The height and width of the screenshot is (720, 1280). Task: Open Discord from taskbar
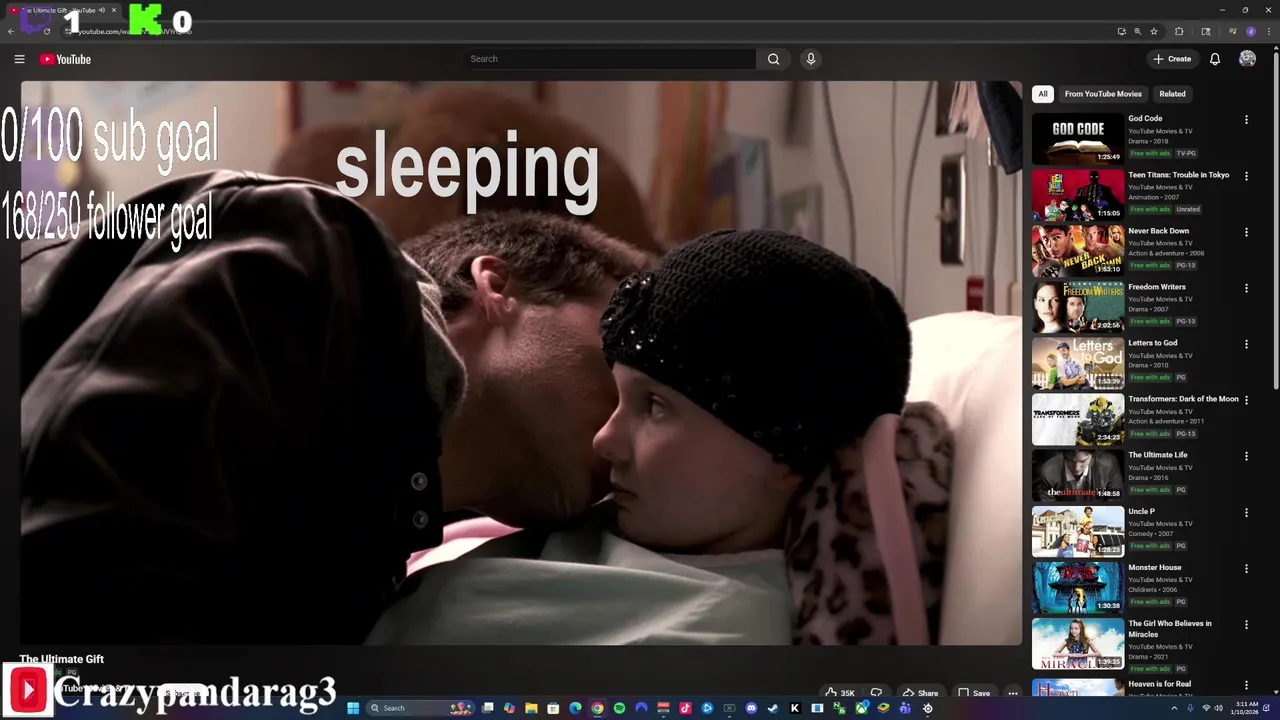point(751,708)
